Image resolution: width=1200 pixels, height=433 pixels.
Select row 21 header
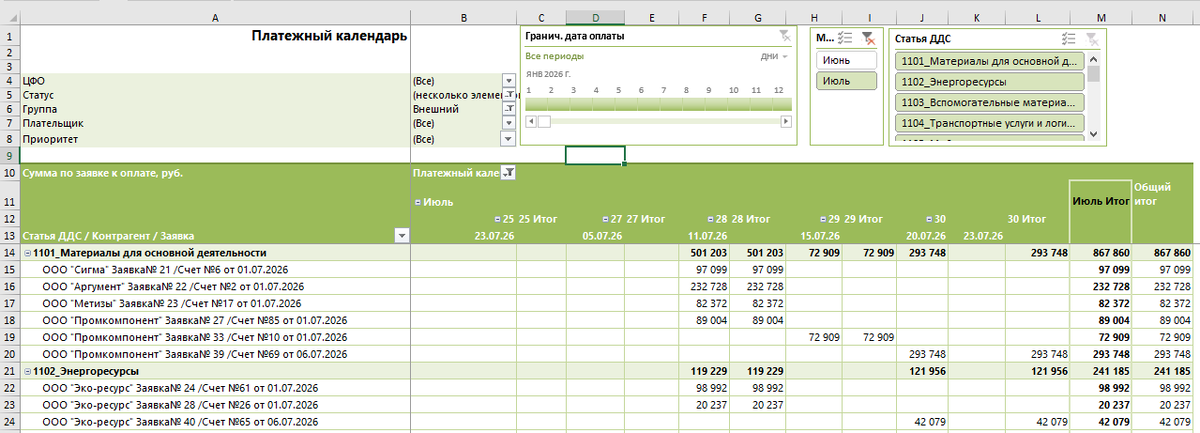(x=9, y=370)
